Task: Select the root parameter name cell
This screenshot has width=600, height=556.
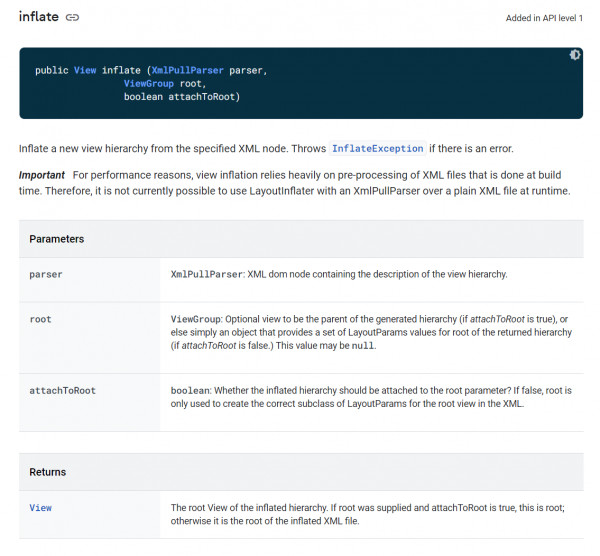Action: (90, 338)
